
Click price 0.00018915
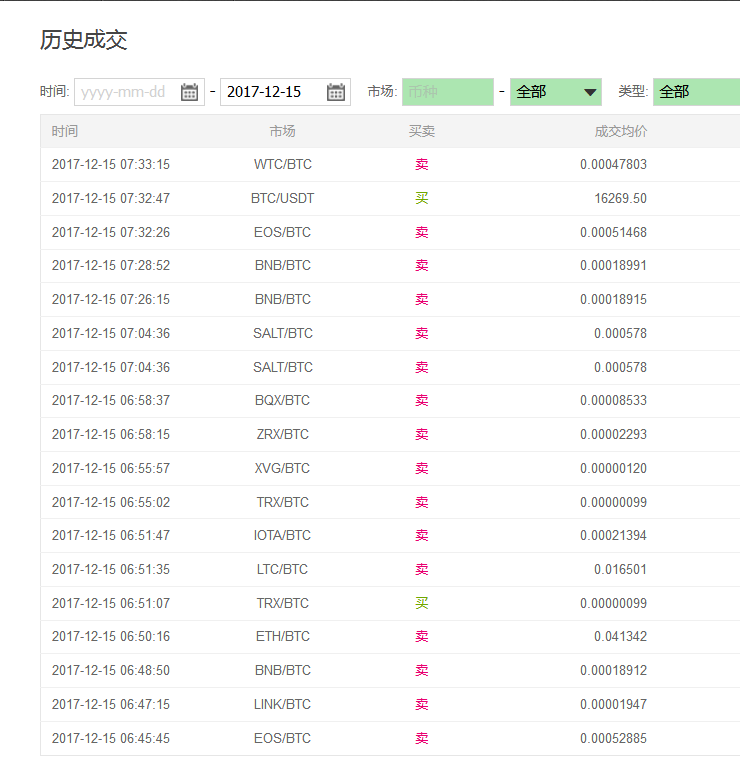(x=613, y=300)
